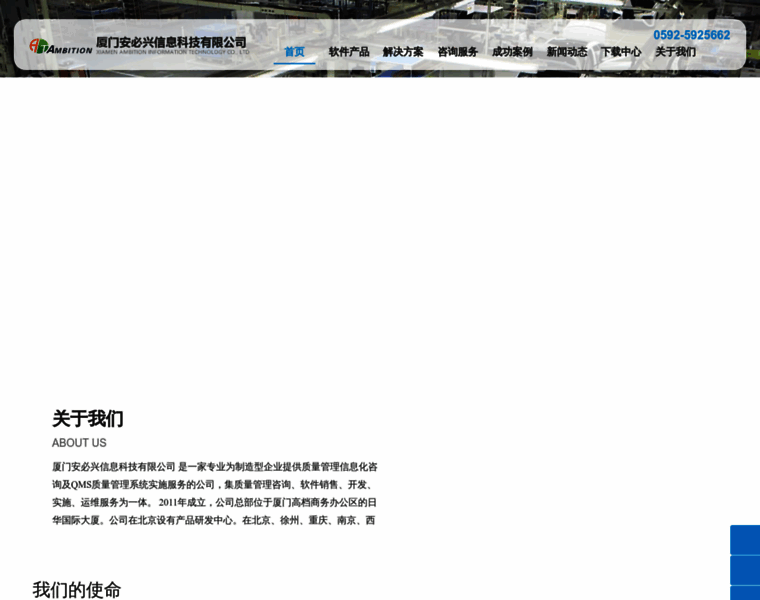Click the 我们的使命 heading
The height and width of the screenshot is (600, 760).
click(x=77, y=590)
